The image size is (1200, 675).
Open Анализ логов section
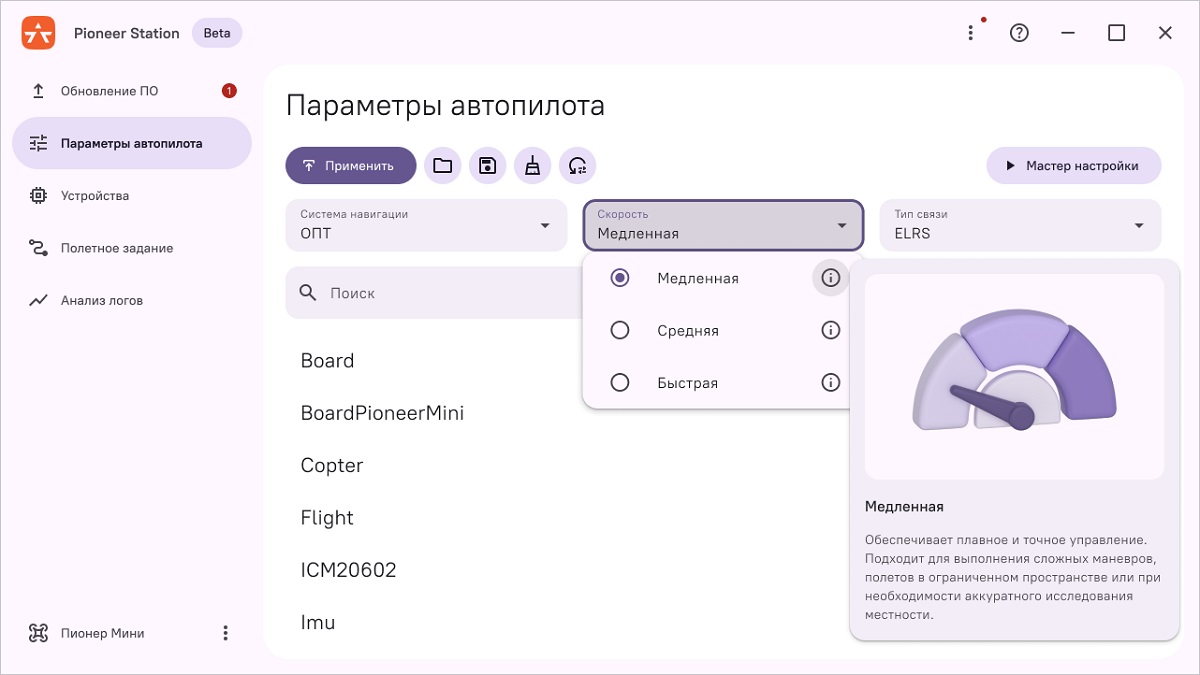[102, 300]
